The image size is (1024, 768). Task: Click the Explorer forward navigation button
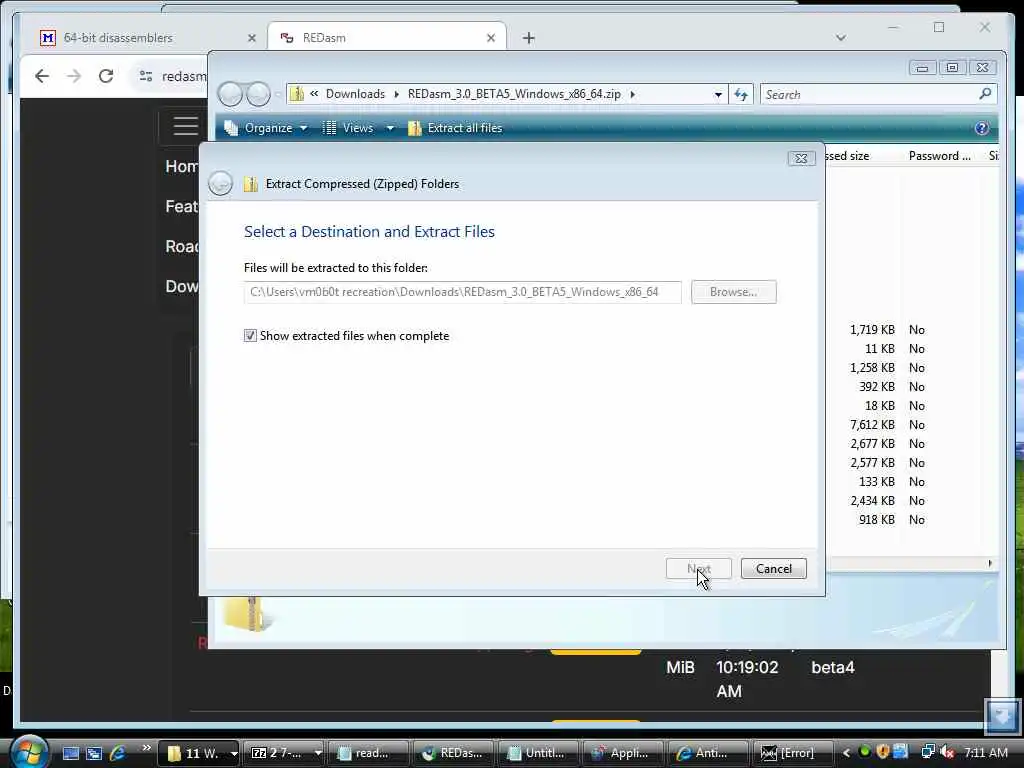point(259,94)
